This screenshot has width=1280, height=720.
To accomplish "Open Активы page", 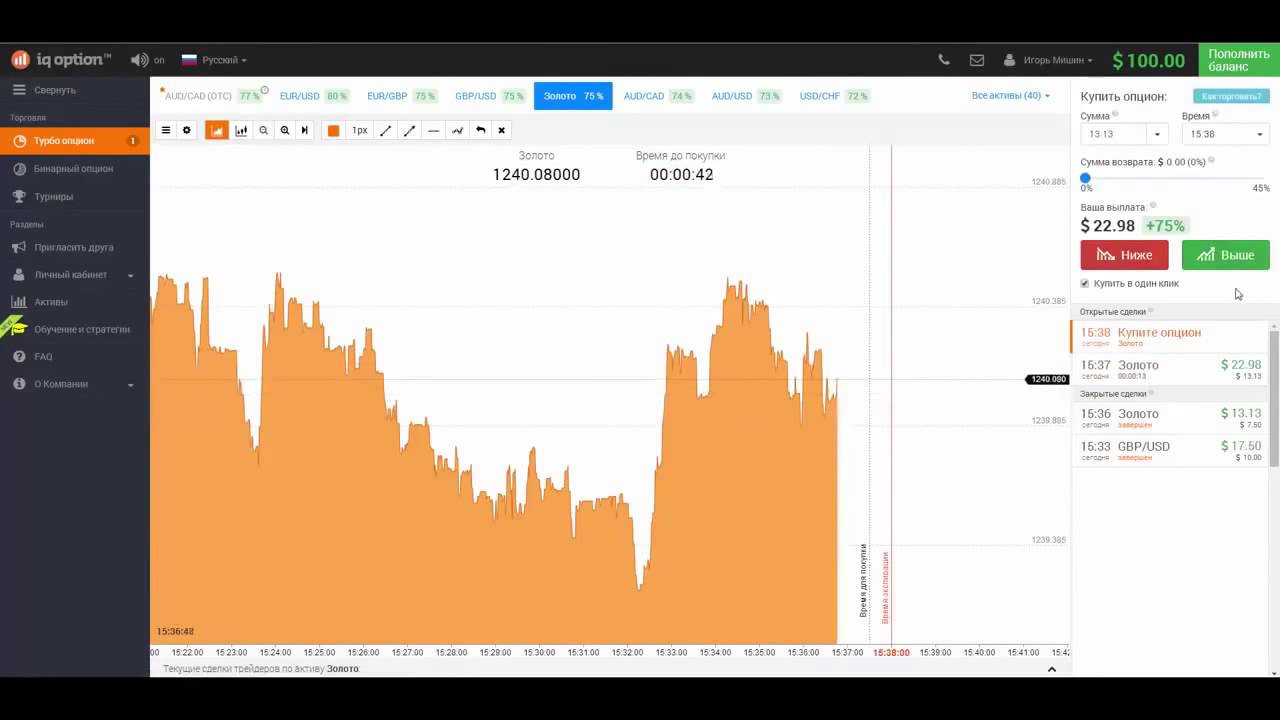I will tap(75, 302).
